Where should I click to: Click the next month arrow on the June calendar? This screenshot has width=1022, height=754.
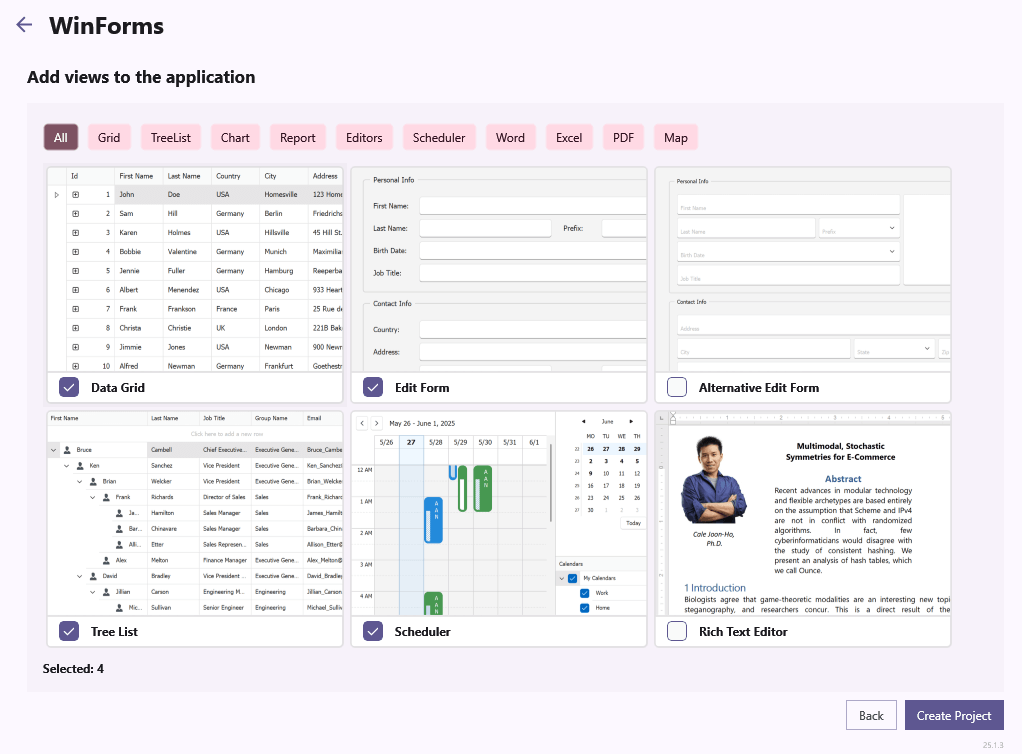[x=631, y=422]
